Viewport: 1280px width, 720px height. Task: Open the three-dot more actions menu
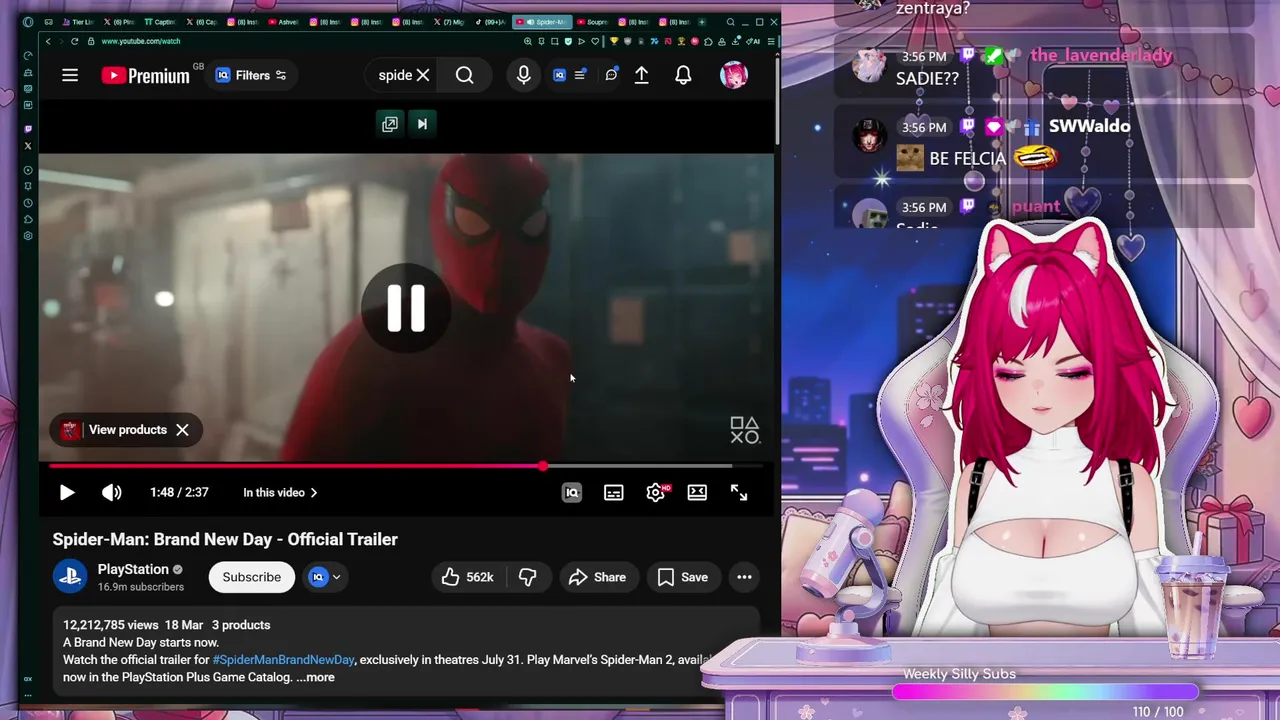coord(744,577)
